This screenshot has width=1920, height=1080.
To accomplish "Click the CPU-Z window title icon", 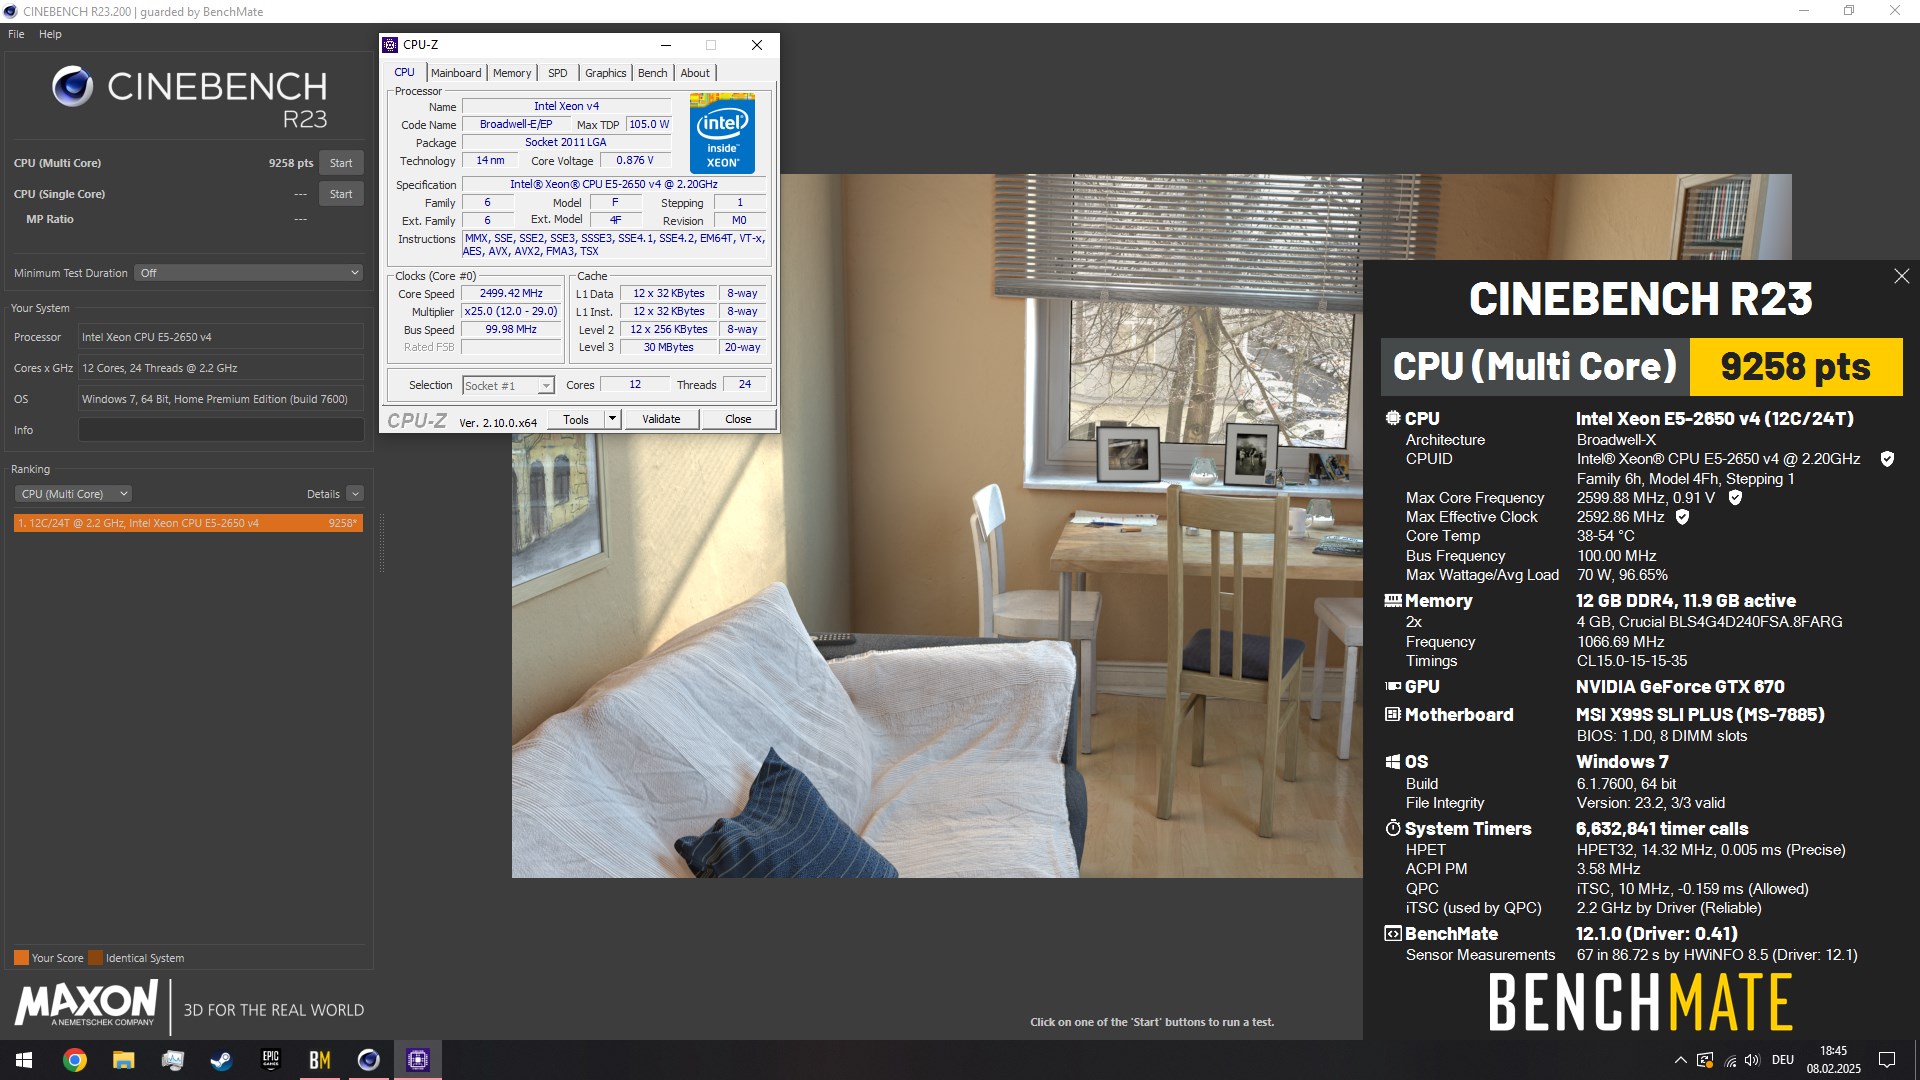I will (390, 45).
